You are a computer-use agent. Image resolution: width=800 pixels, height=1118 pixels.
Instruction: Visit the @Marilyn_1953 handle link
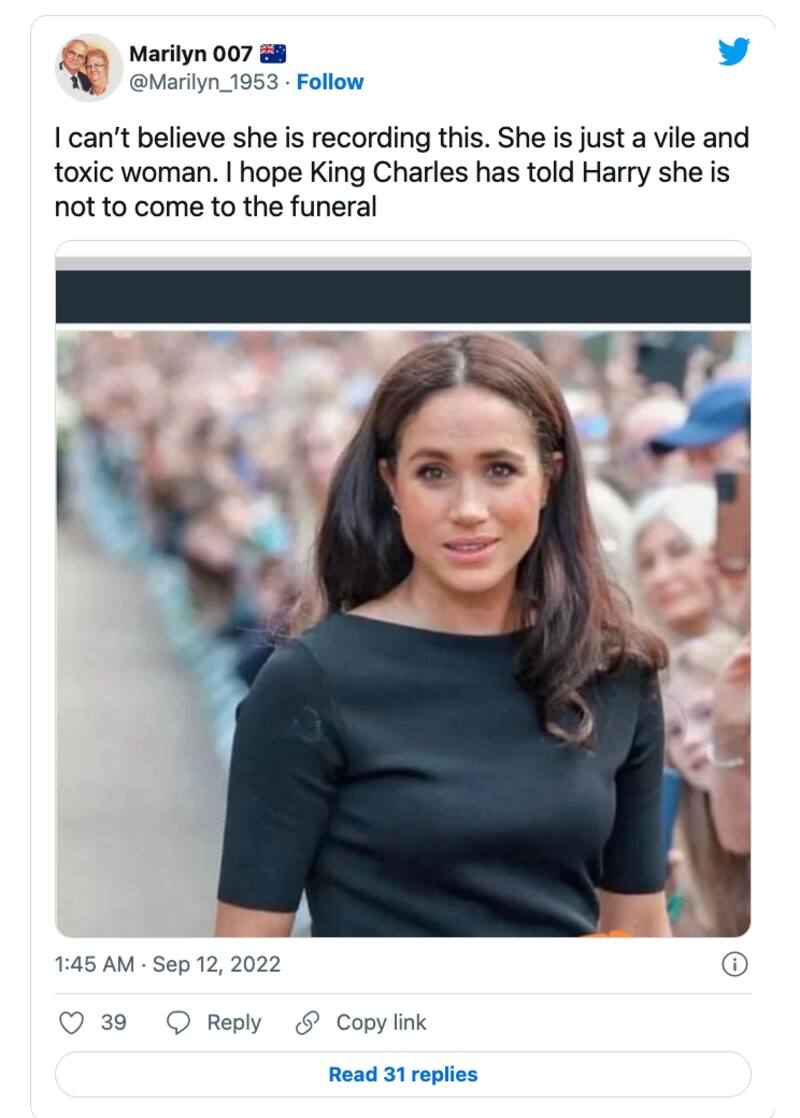pyautogui.click(x=203, y=82)
